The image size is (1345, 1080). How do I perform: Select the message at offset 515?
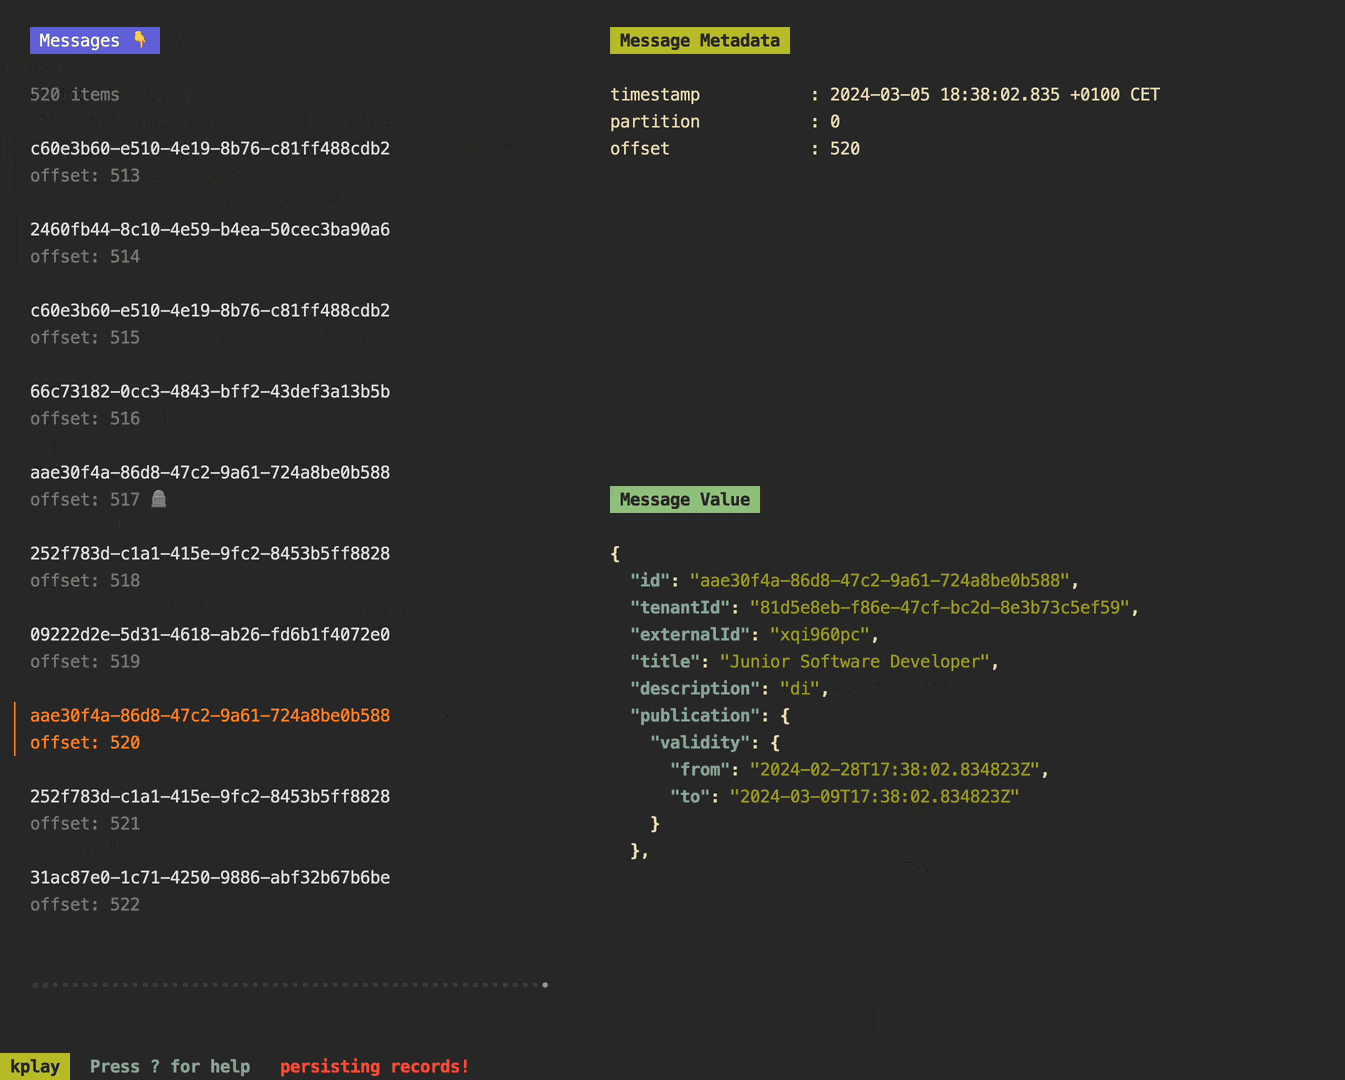click(x=209, y=323)
